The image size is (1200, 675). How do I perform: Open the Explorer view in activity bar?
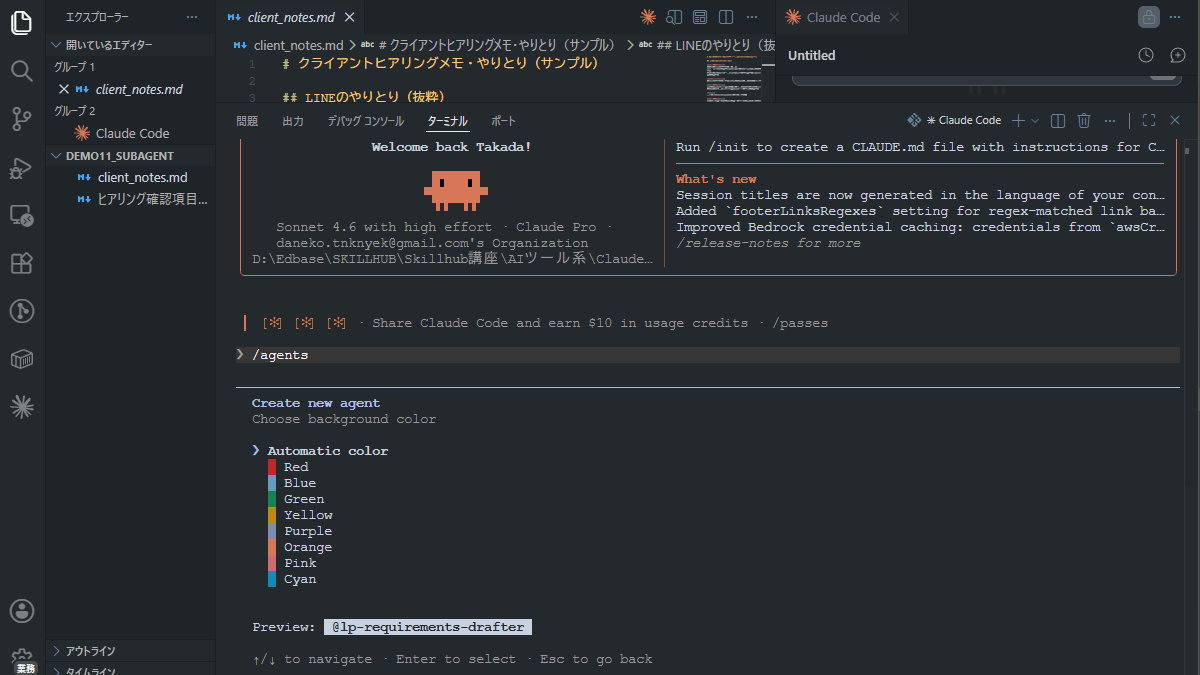click(21, 23)
